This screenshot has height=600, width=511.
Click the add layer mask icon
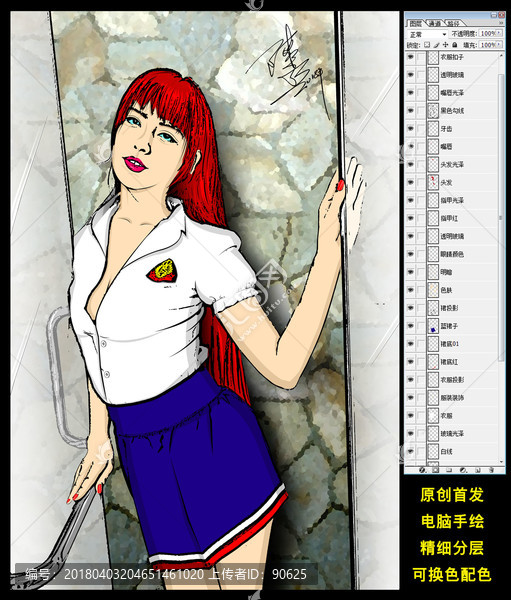tap(435, 469)
